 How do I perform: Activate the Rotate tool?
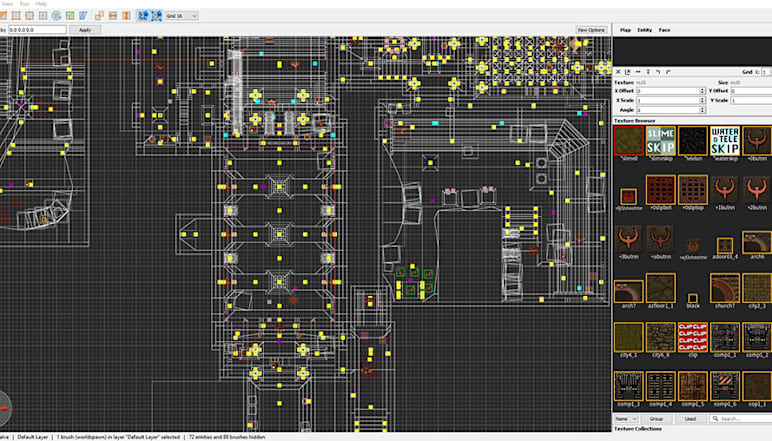(57, 16)
